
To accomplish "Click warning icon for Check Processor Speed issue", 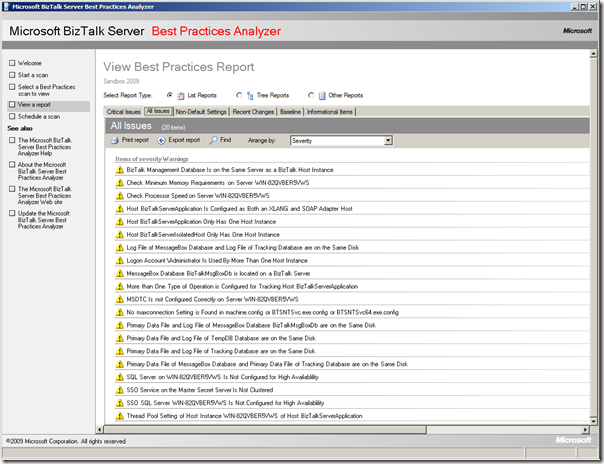I will point(120,195).
